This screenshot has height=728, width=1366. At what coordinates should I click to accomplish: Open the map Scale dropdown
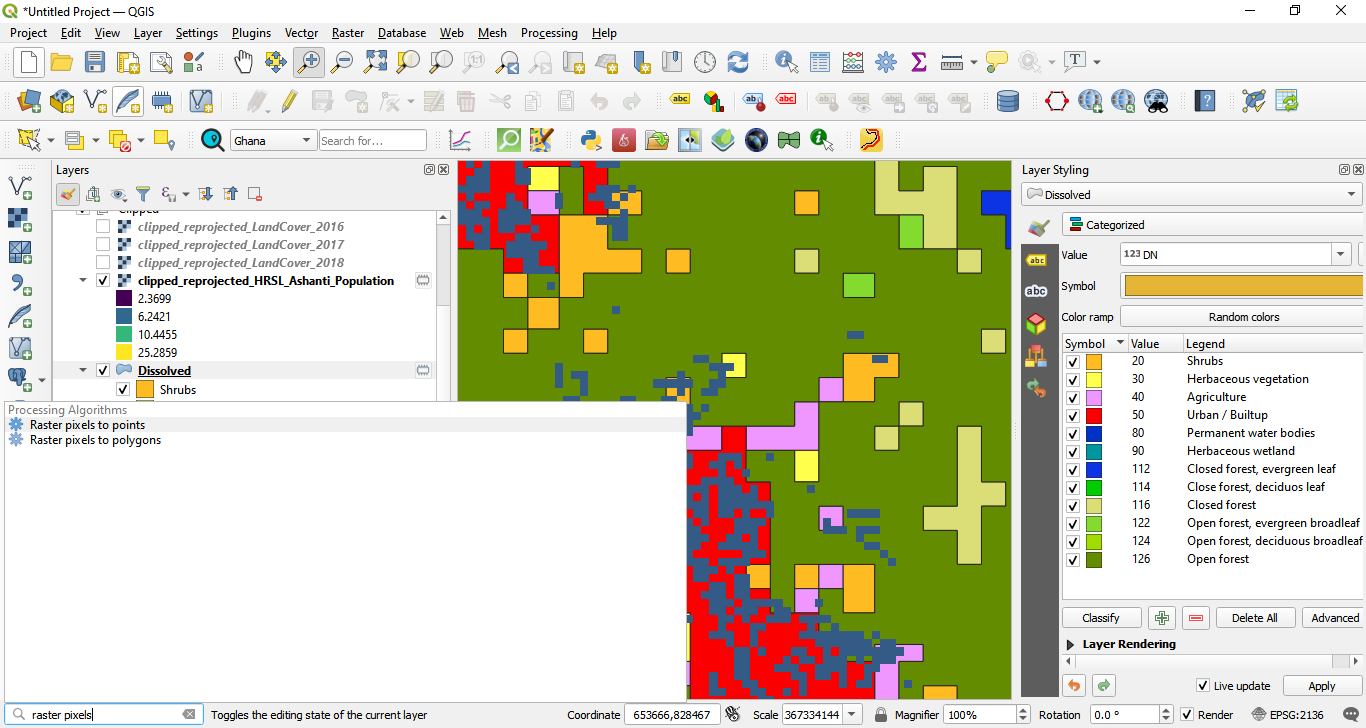[x=853, y=715]
